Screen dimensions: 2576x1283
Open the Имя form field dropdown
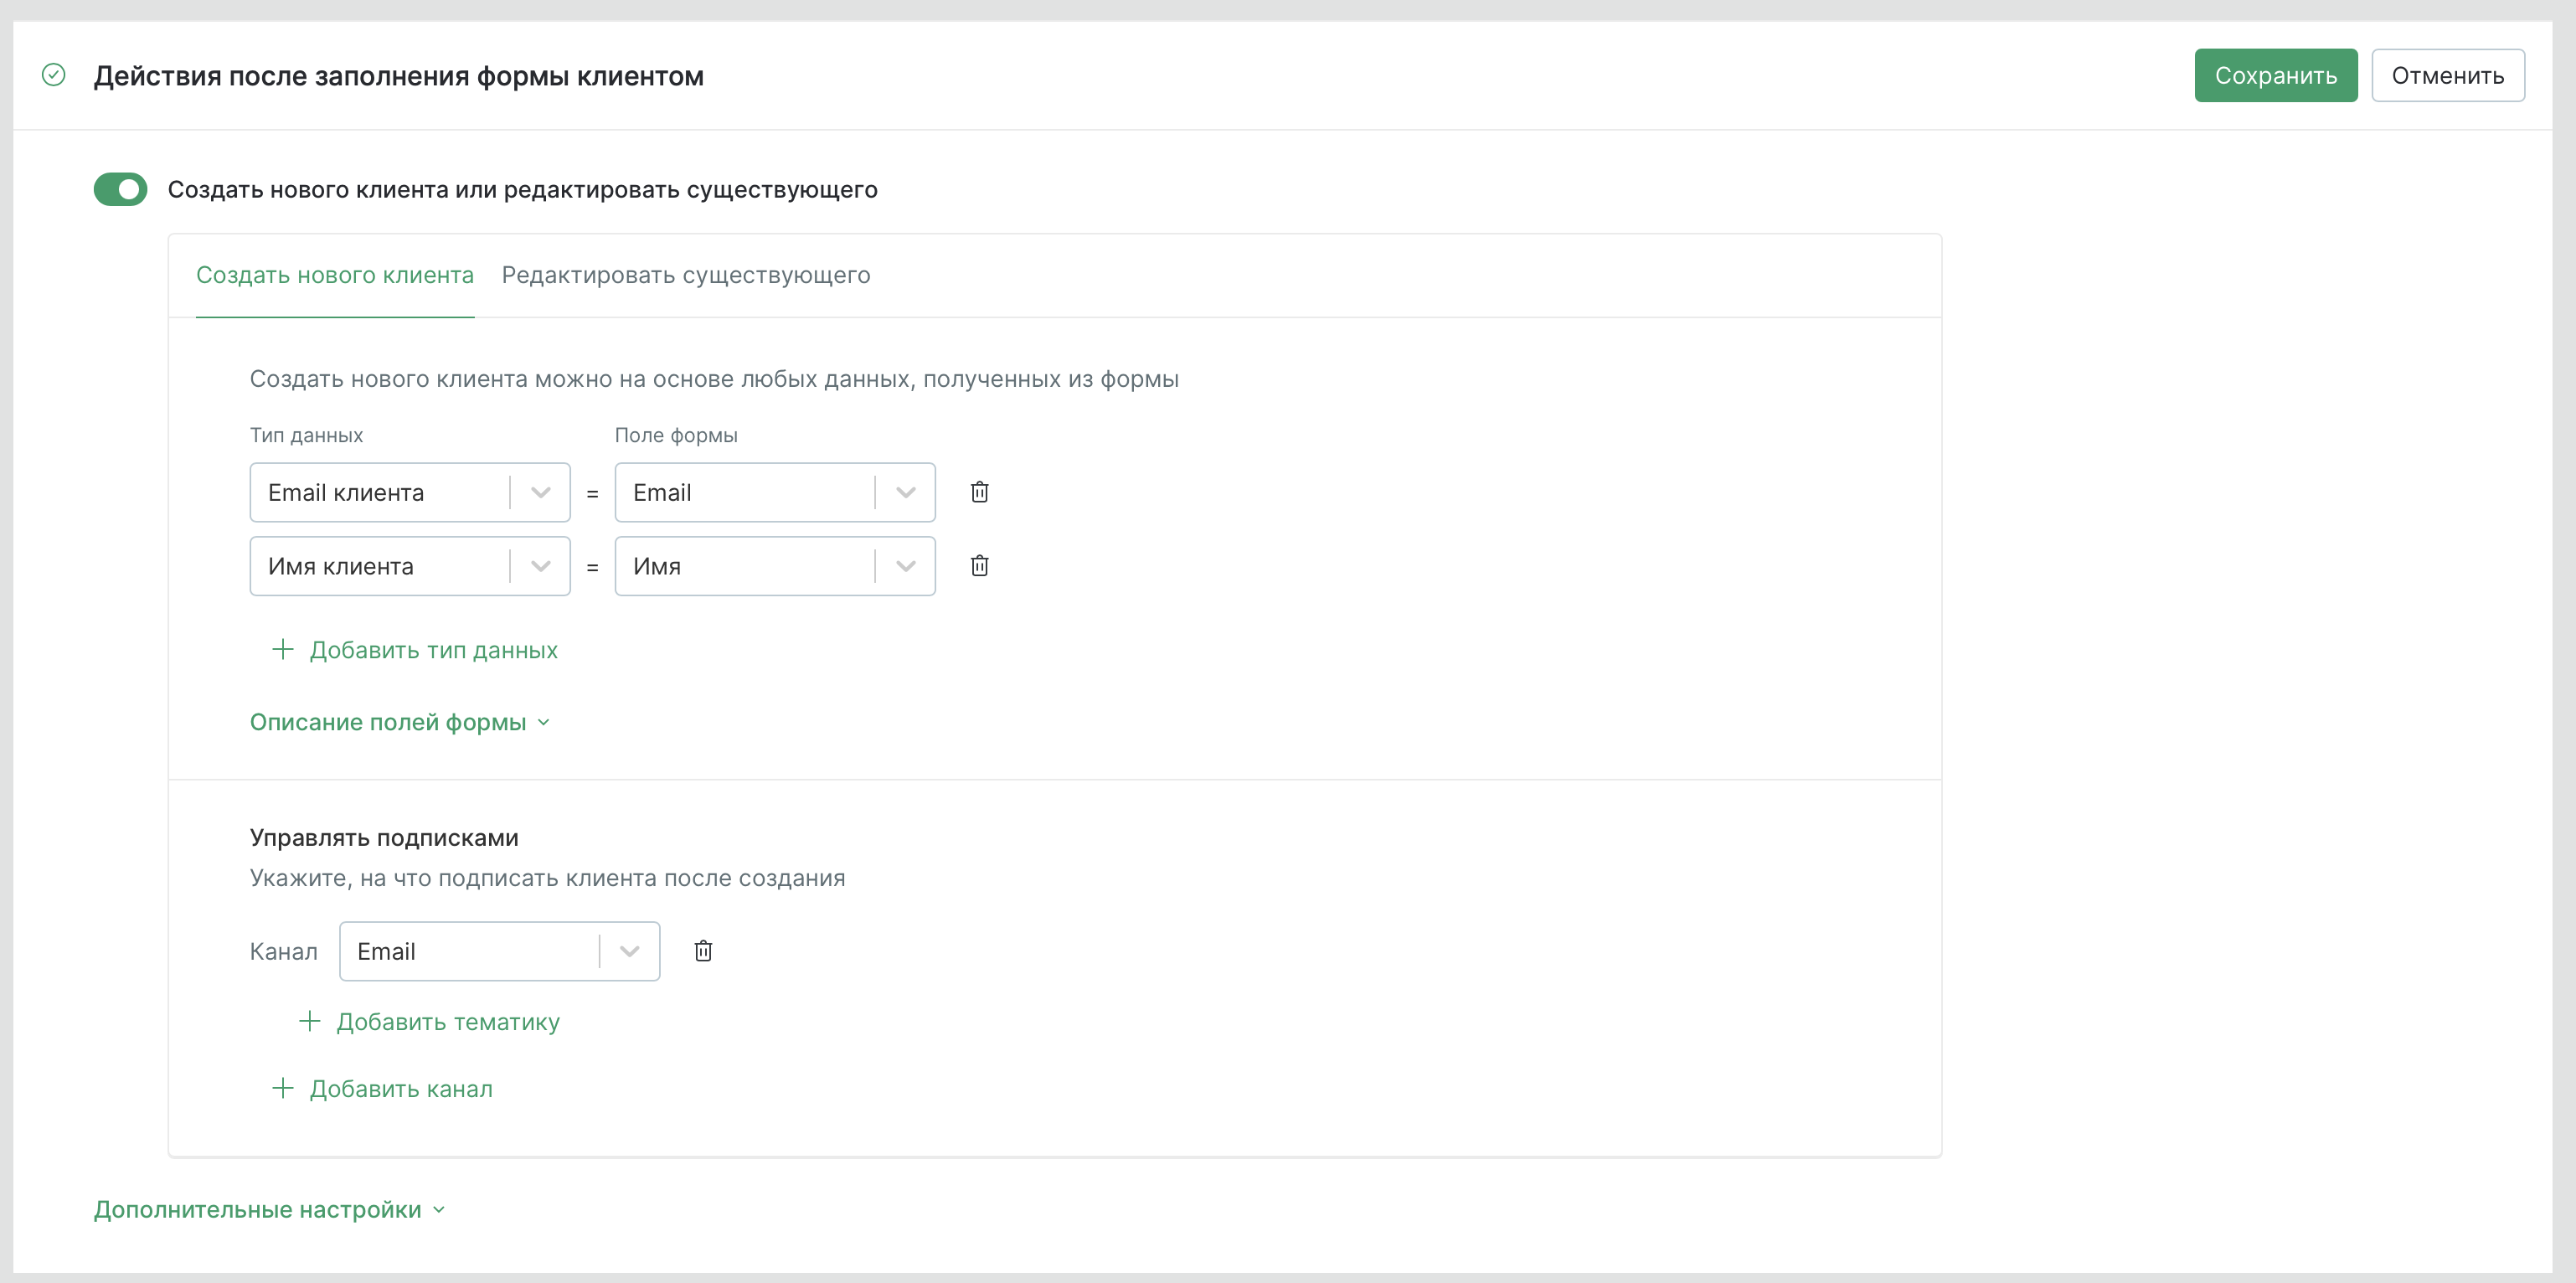point(775,566)
